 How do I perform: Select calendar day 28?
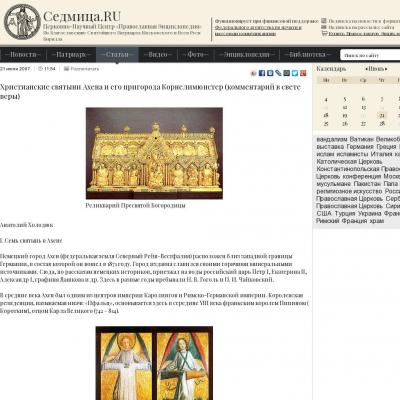[382, 124]
